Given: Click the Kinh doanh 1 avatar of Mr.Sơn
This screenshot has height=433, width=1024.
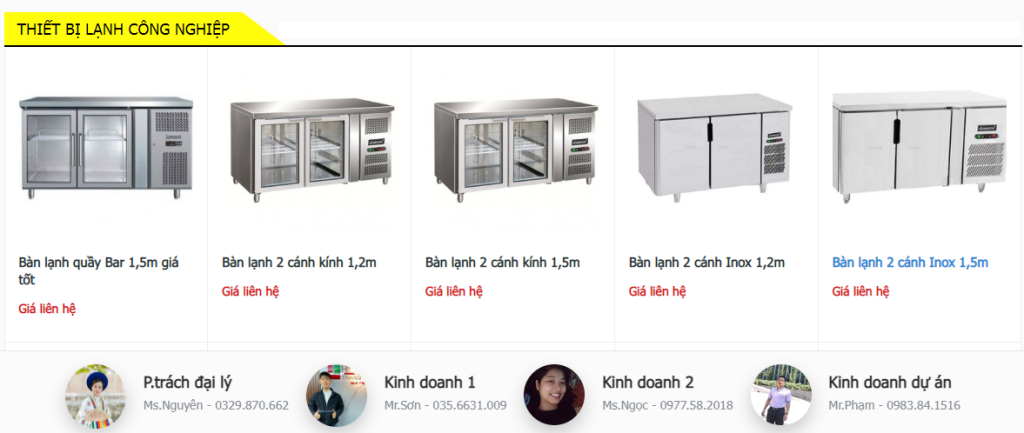Looking at the screenshot, I should (336, 395).
